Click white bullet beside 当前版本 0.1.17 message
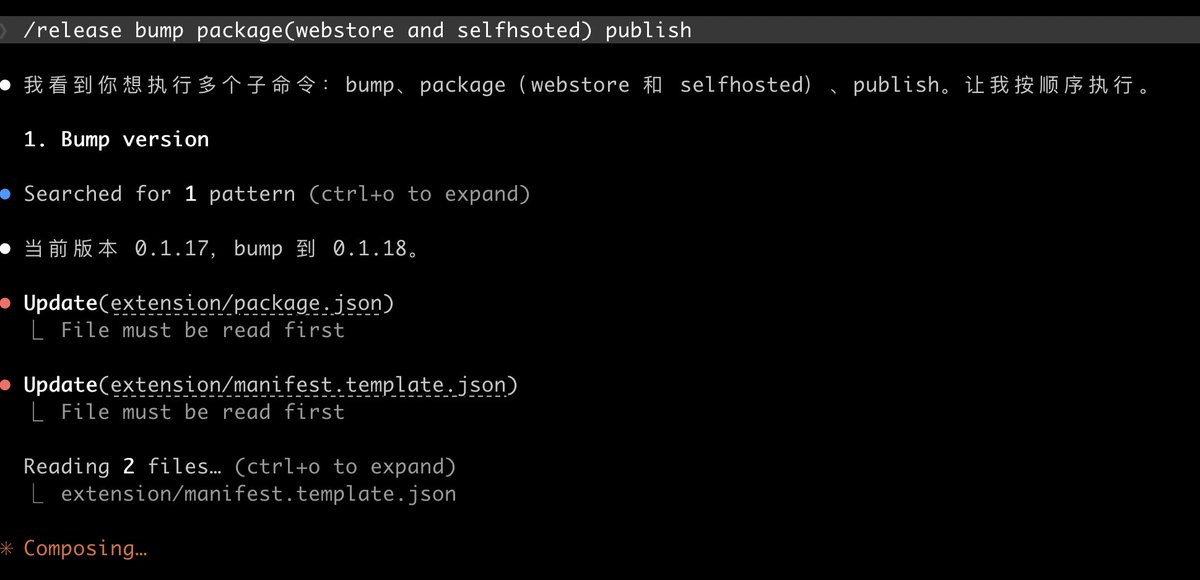This screenshot has height=580, width=1200. [6, 249]
